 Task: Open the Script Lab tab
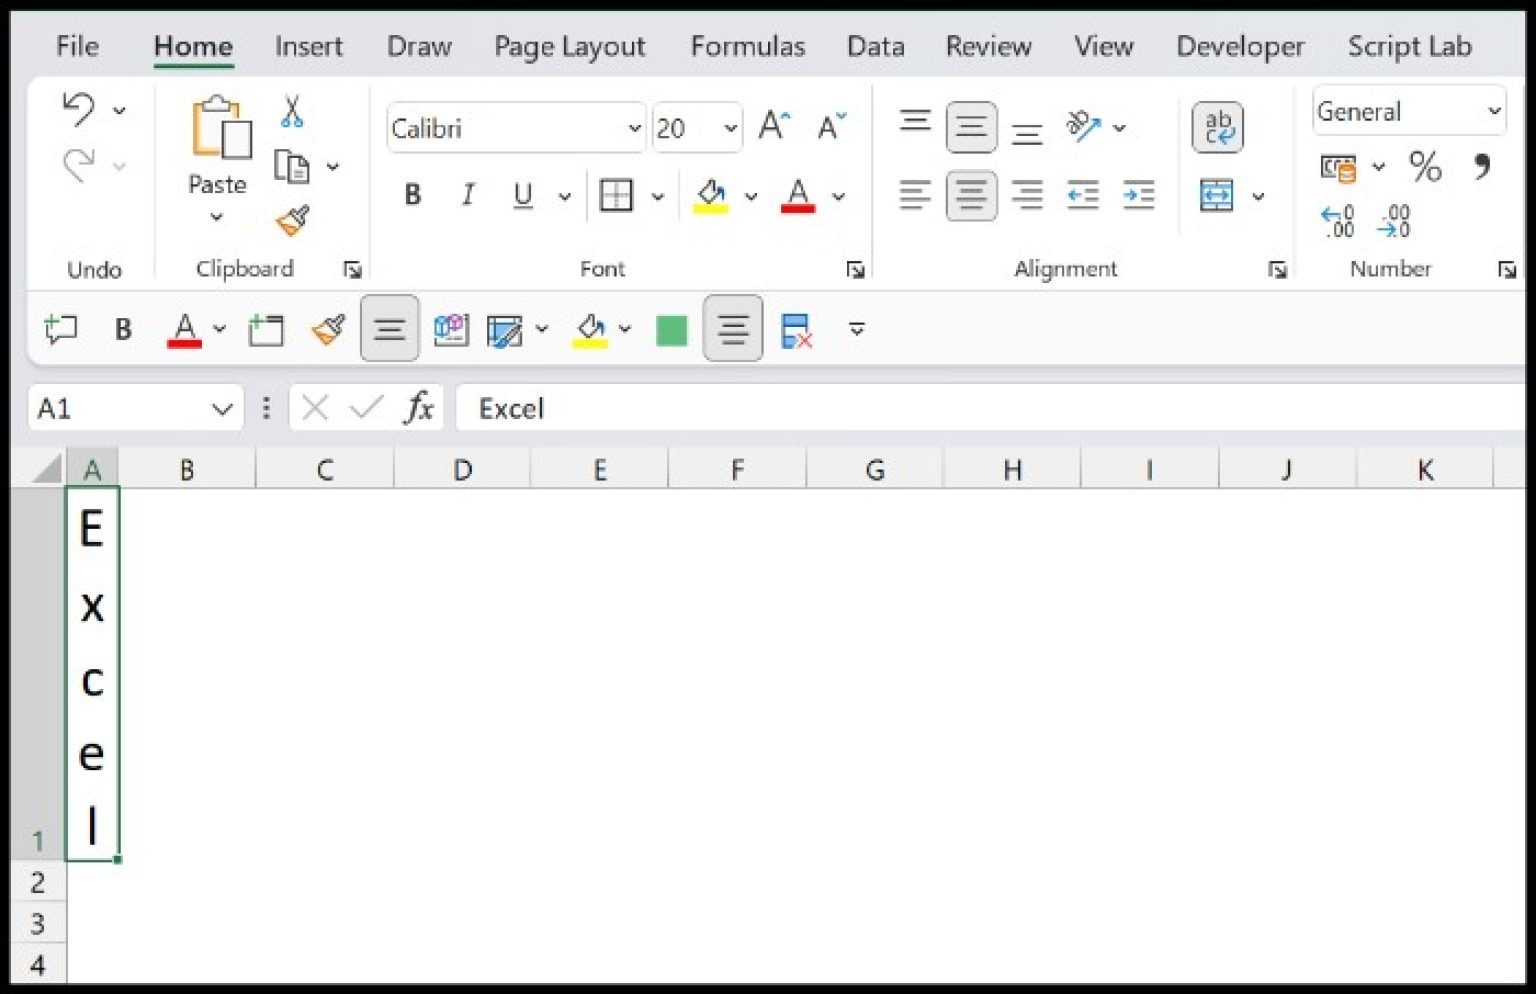click(1409, 46)
